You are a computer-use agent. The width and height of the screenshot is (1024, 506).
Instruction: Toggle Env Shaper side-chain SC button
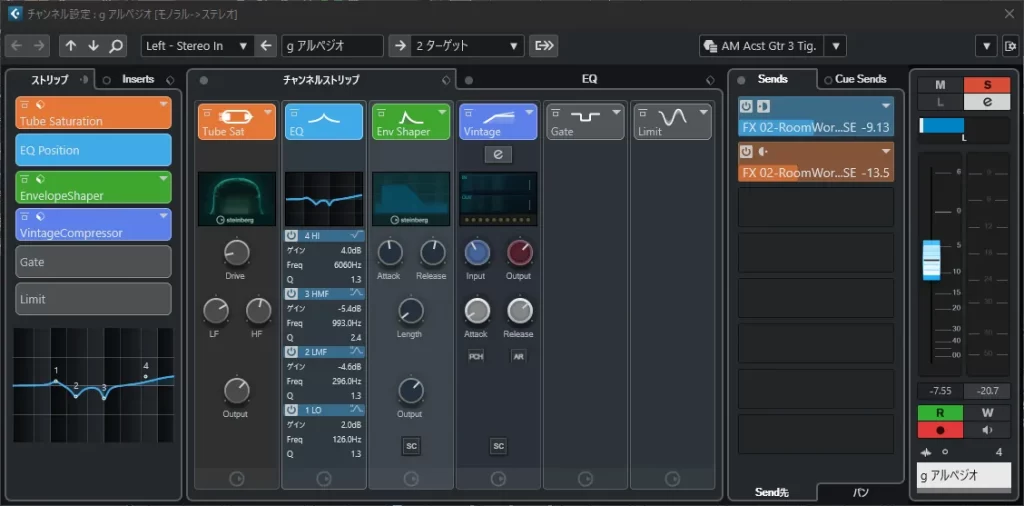(x=411, y=446)
